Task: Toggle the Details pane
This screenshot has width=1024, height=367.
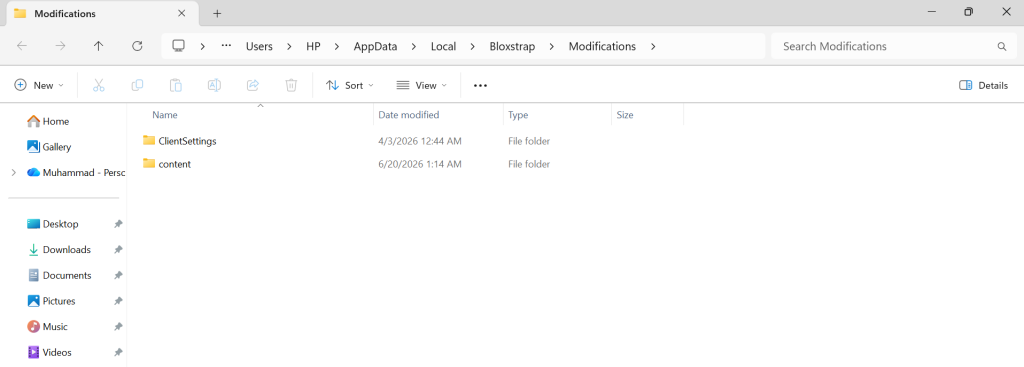Action: click(984, 86)
